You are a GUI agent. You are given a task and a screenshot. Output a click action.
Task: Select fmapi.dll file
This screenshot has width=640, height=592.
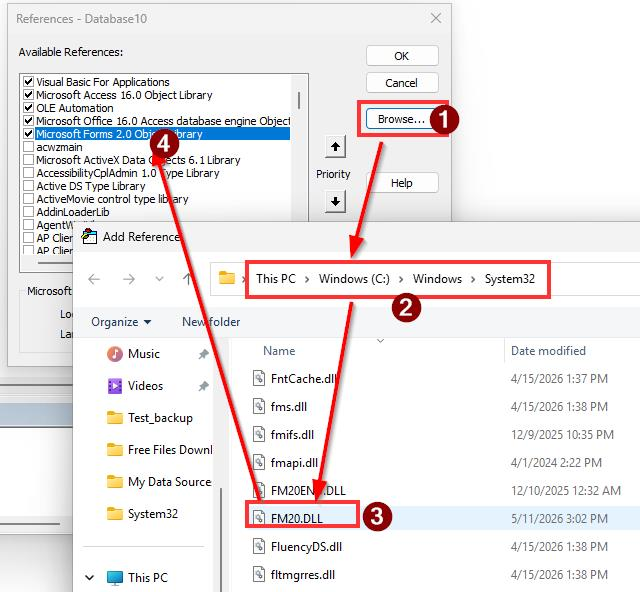click(294, 463)
